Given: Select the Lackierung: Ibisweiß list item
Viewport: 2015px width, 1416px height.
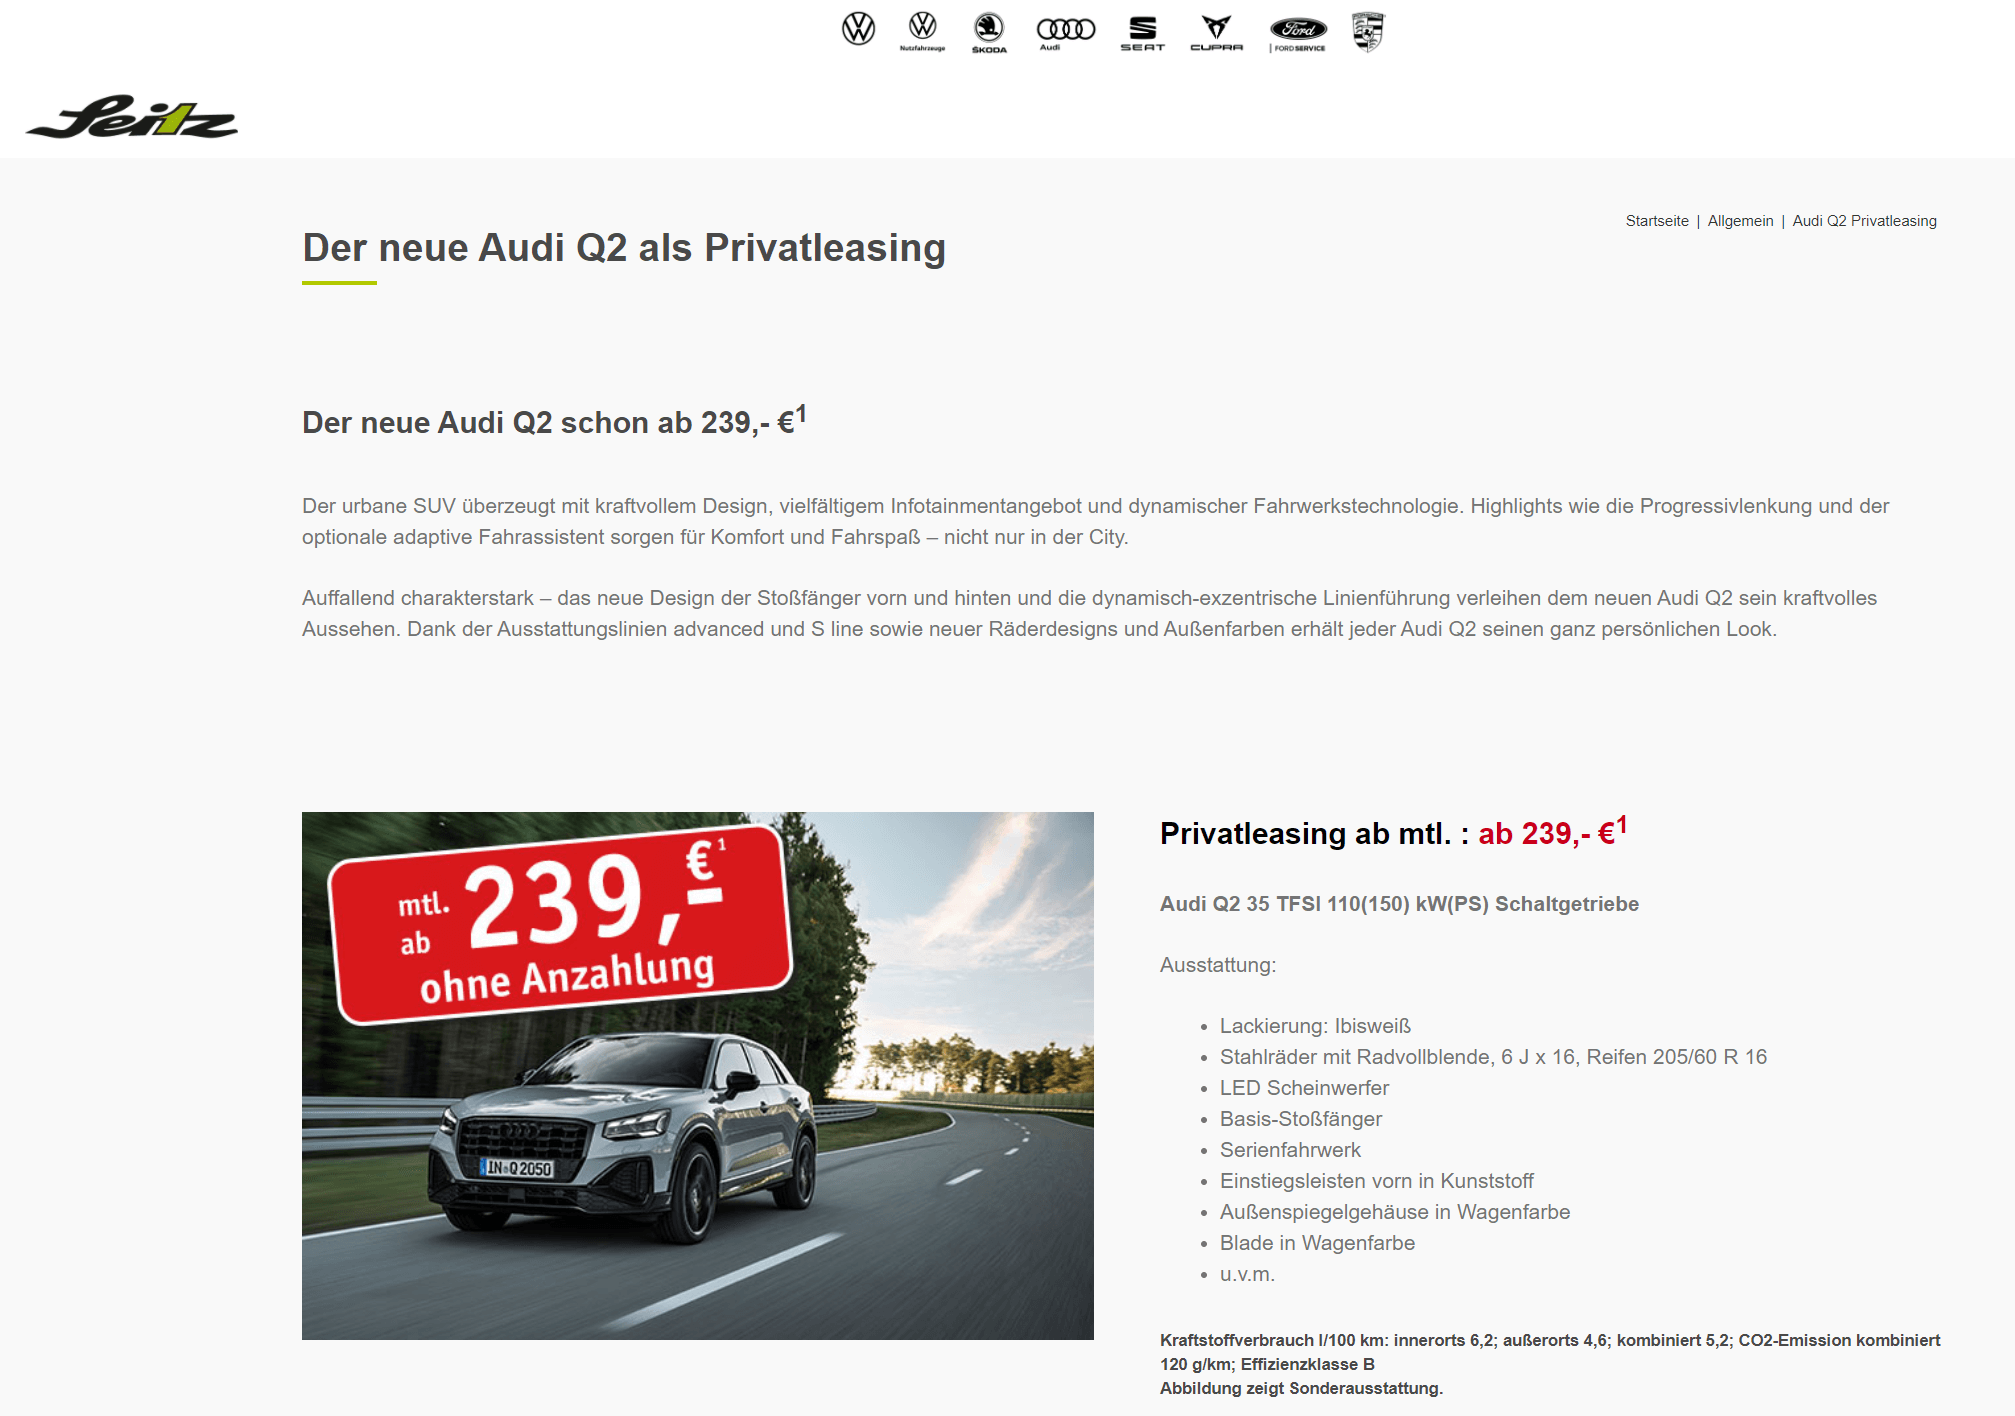Looking at the screenshot, I should [1315, 1026].
